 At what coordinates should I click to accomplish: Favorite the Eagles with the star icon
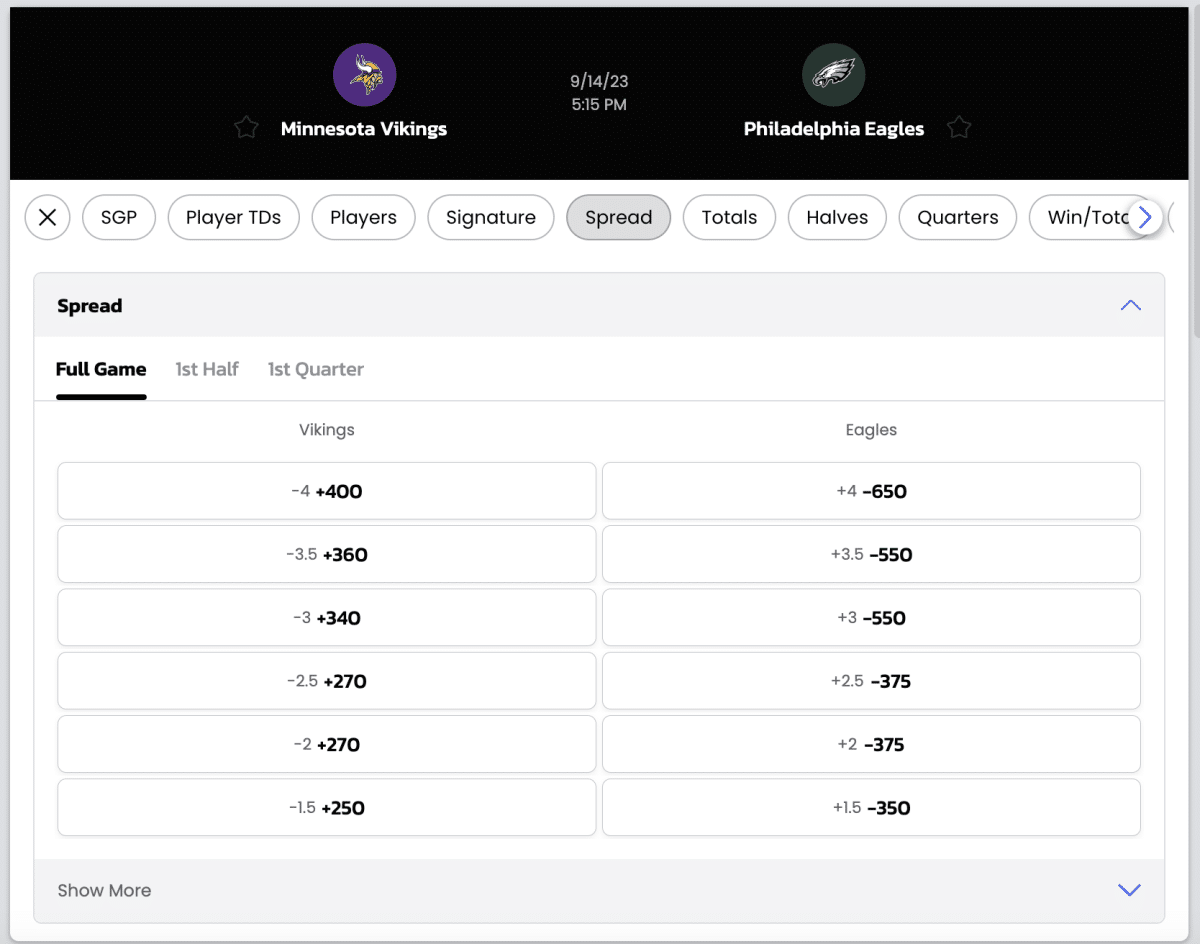(958, 127)
